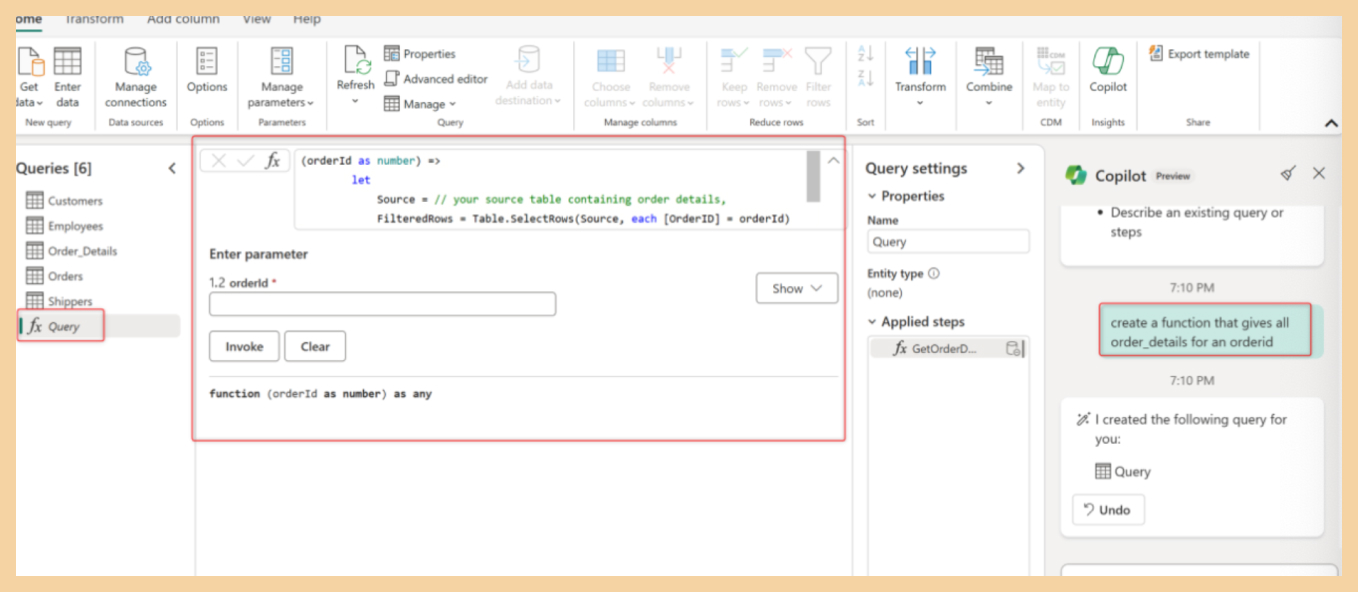Click the 'Enter parameter' heading
This screenshot has height=592, width=1358.
[x=258, y=254]
